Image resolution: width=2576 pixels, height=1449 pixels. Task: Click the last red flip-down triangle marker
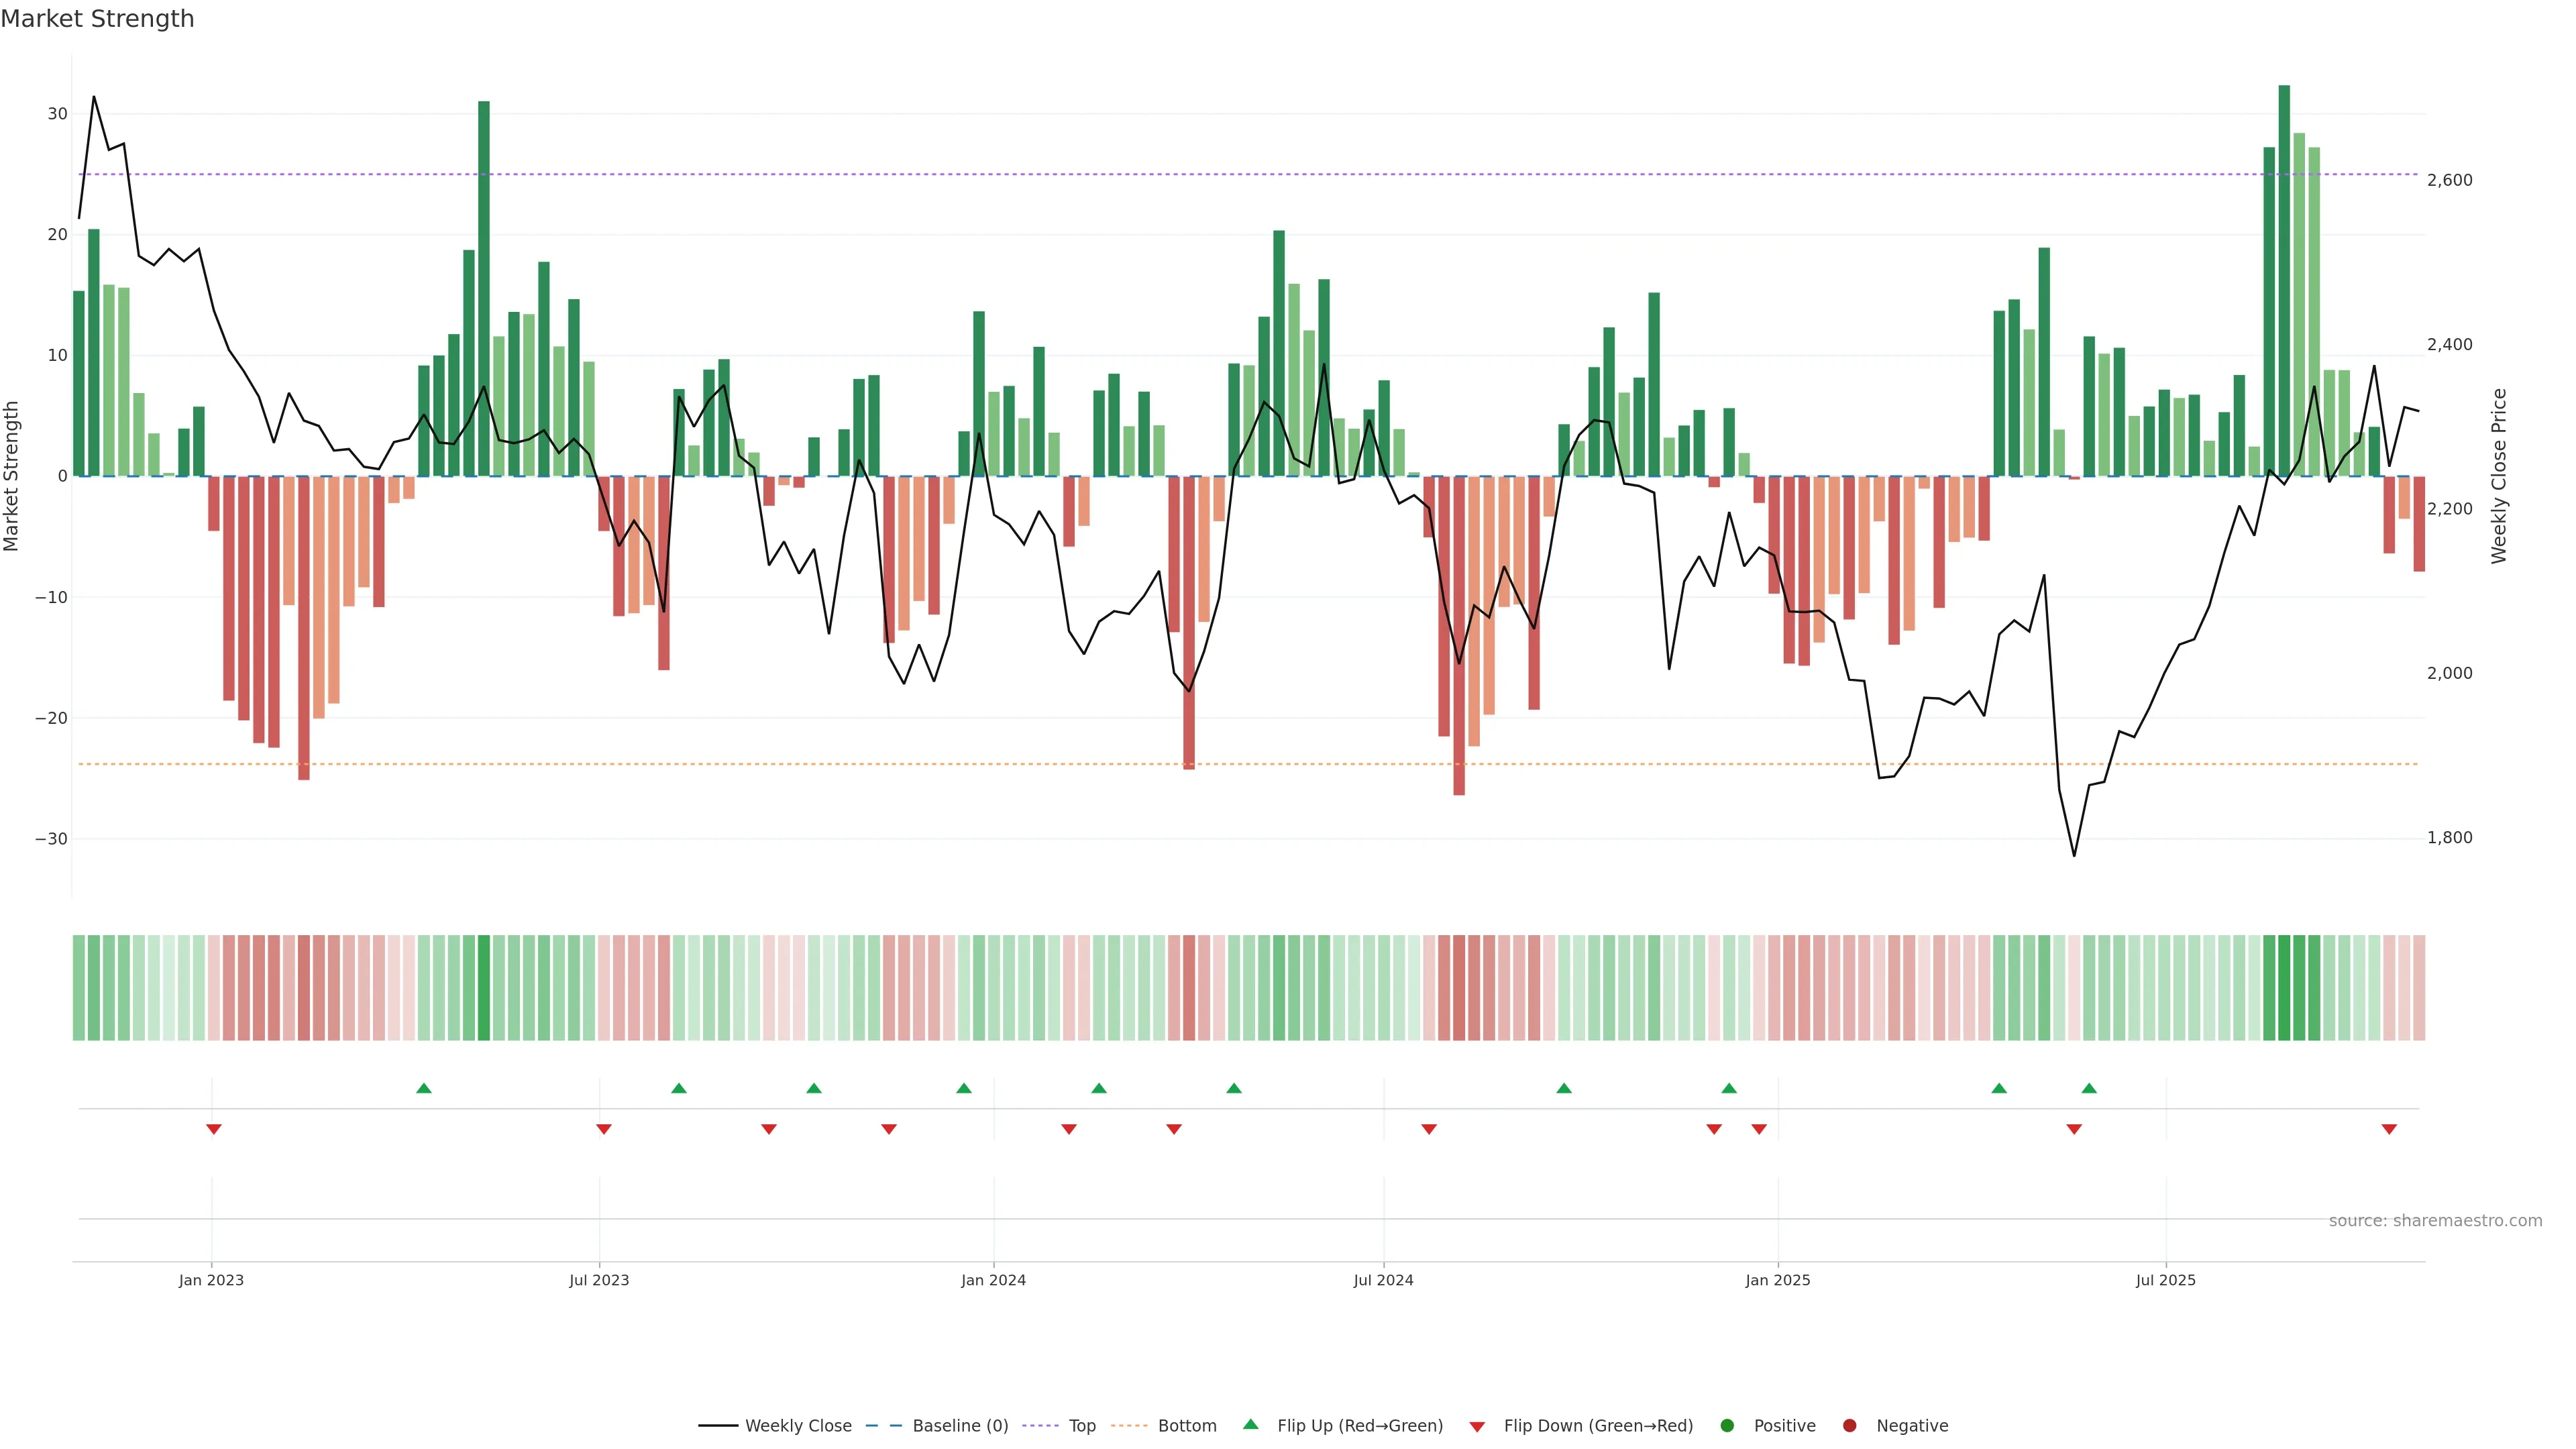point(2389,1129)
